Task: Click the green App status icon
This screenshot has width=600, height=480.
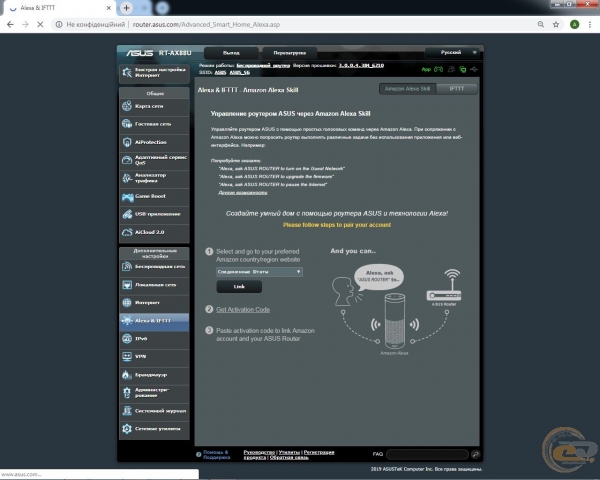Action: (x=426, y=70)
